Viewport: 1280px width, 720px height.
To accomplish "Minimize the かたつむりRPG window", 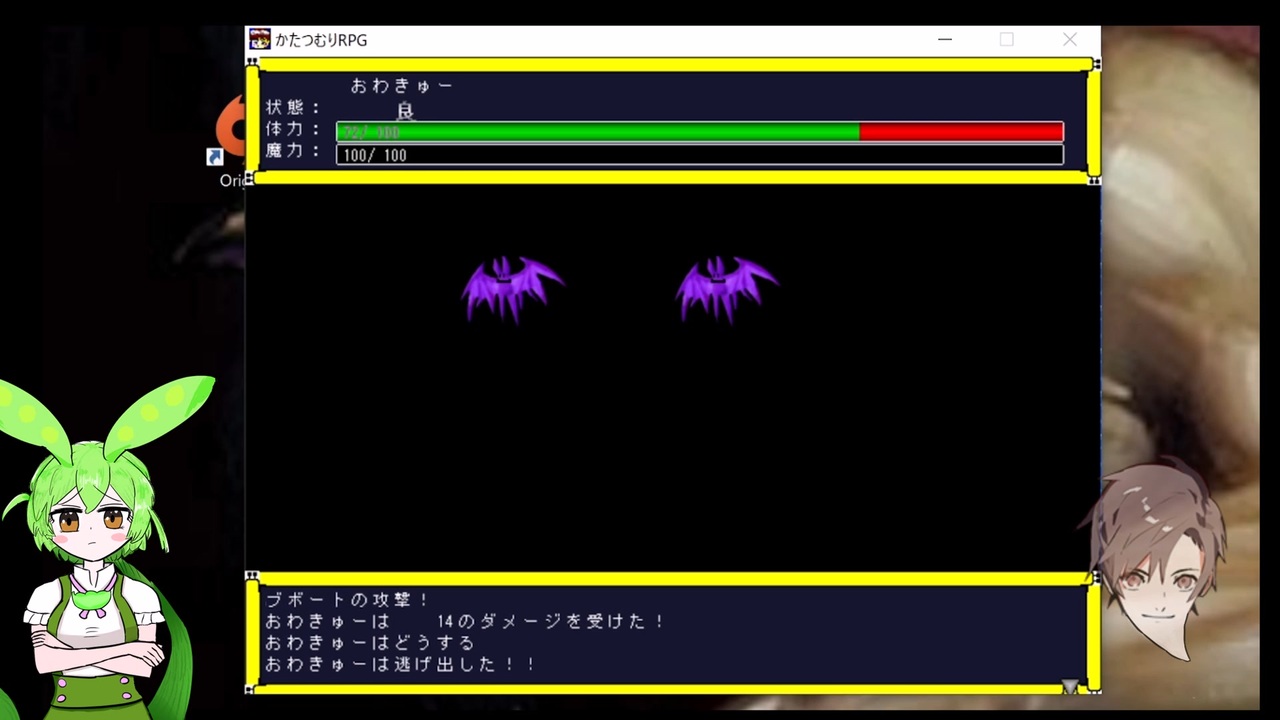I will tap(944, 40).
